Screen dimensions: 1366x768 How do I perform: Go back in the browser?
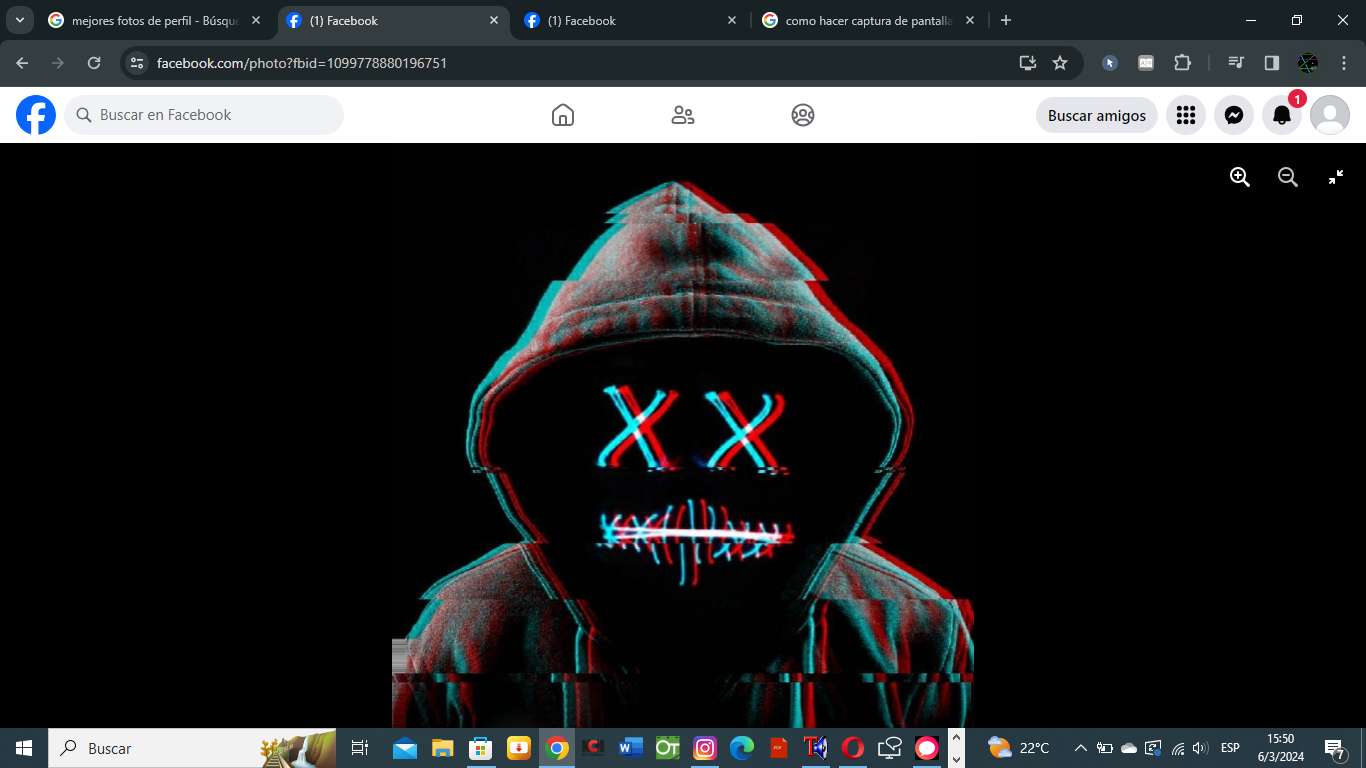(22, 63)
